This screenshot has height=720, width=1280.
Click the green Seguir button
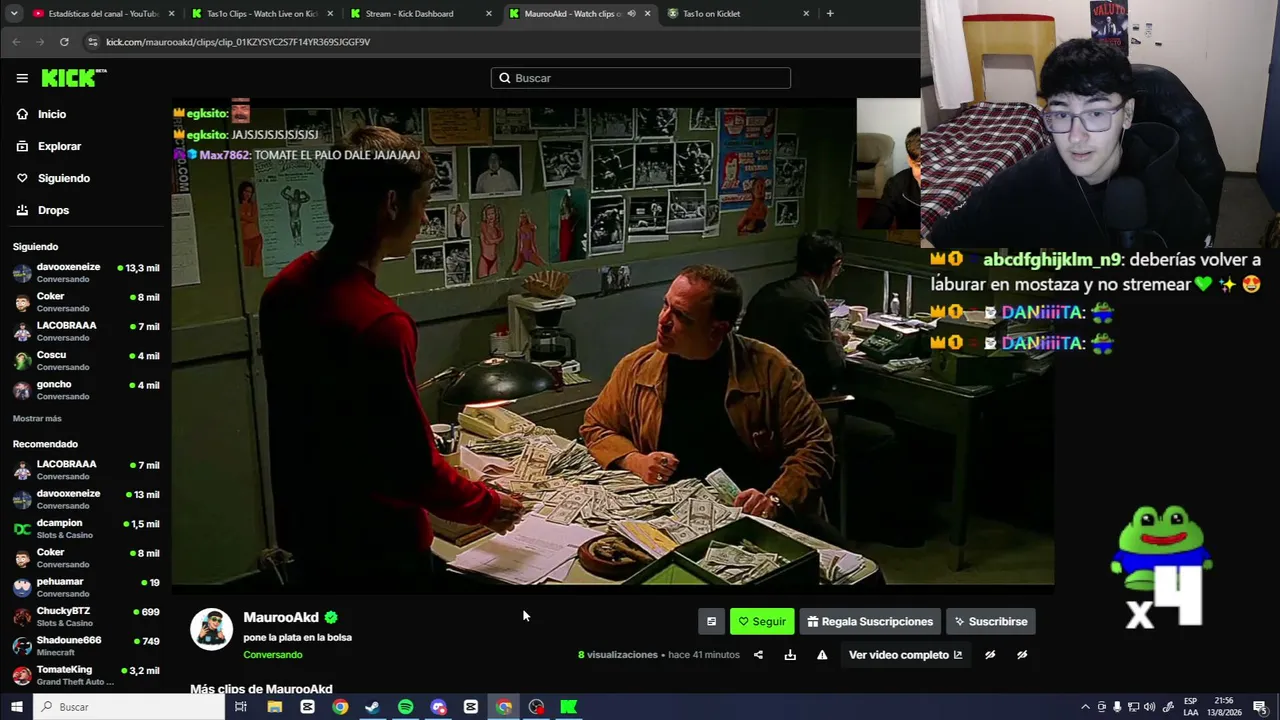coord(762,621)
